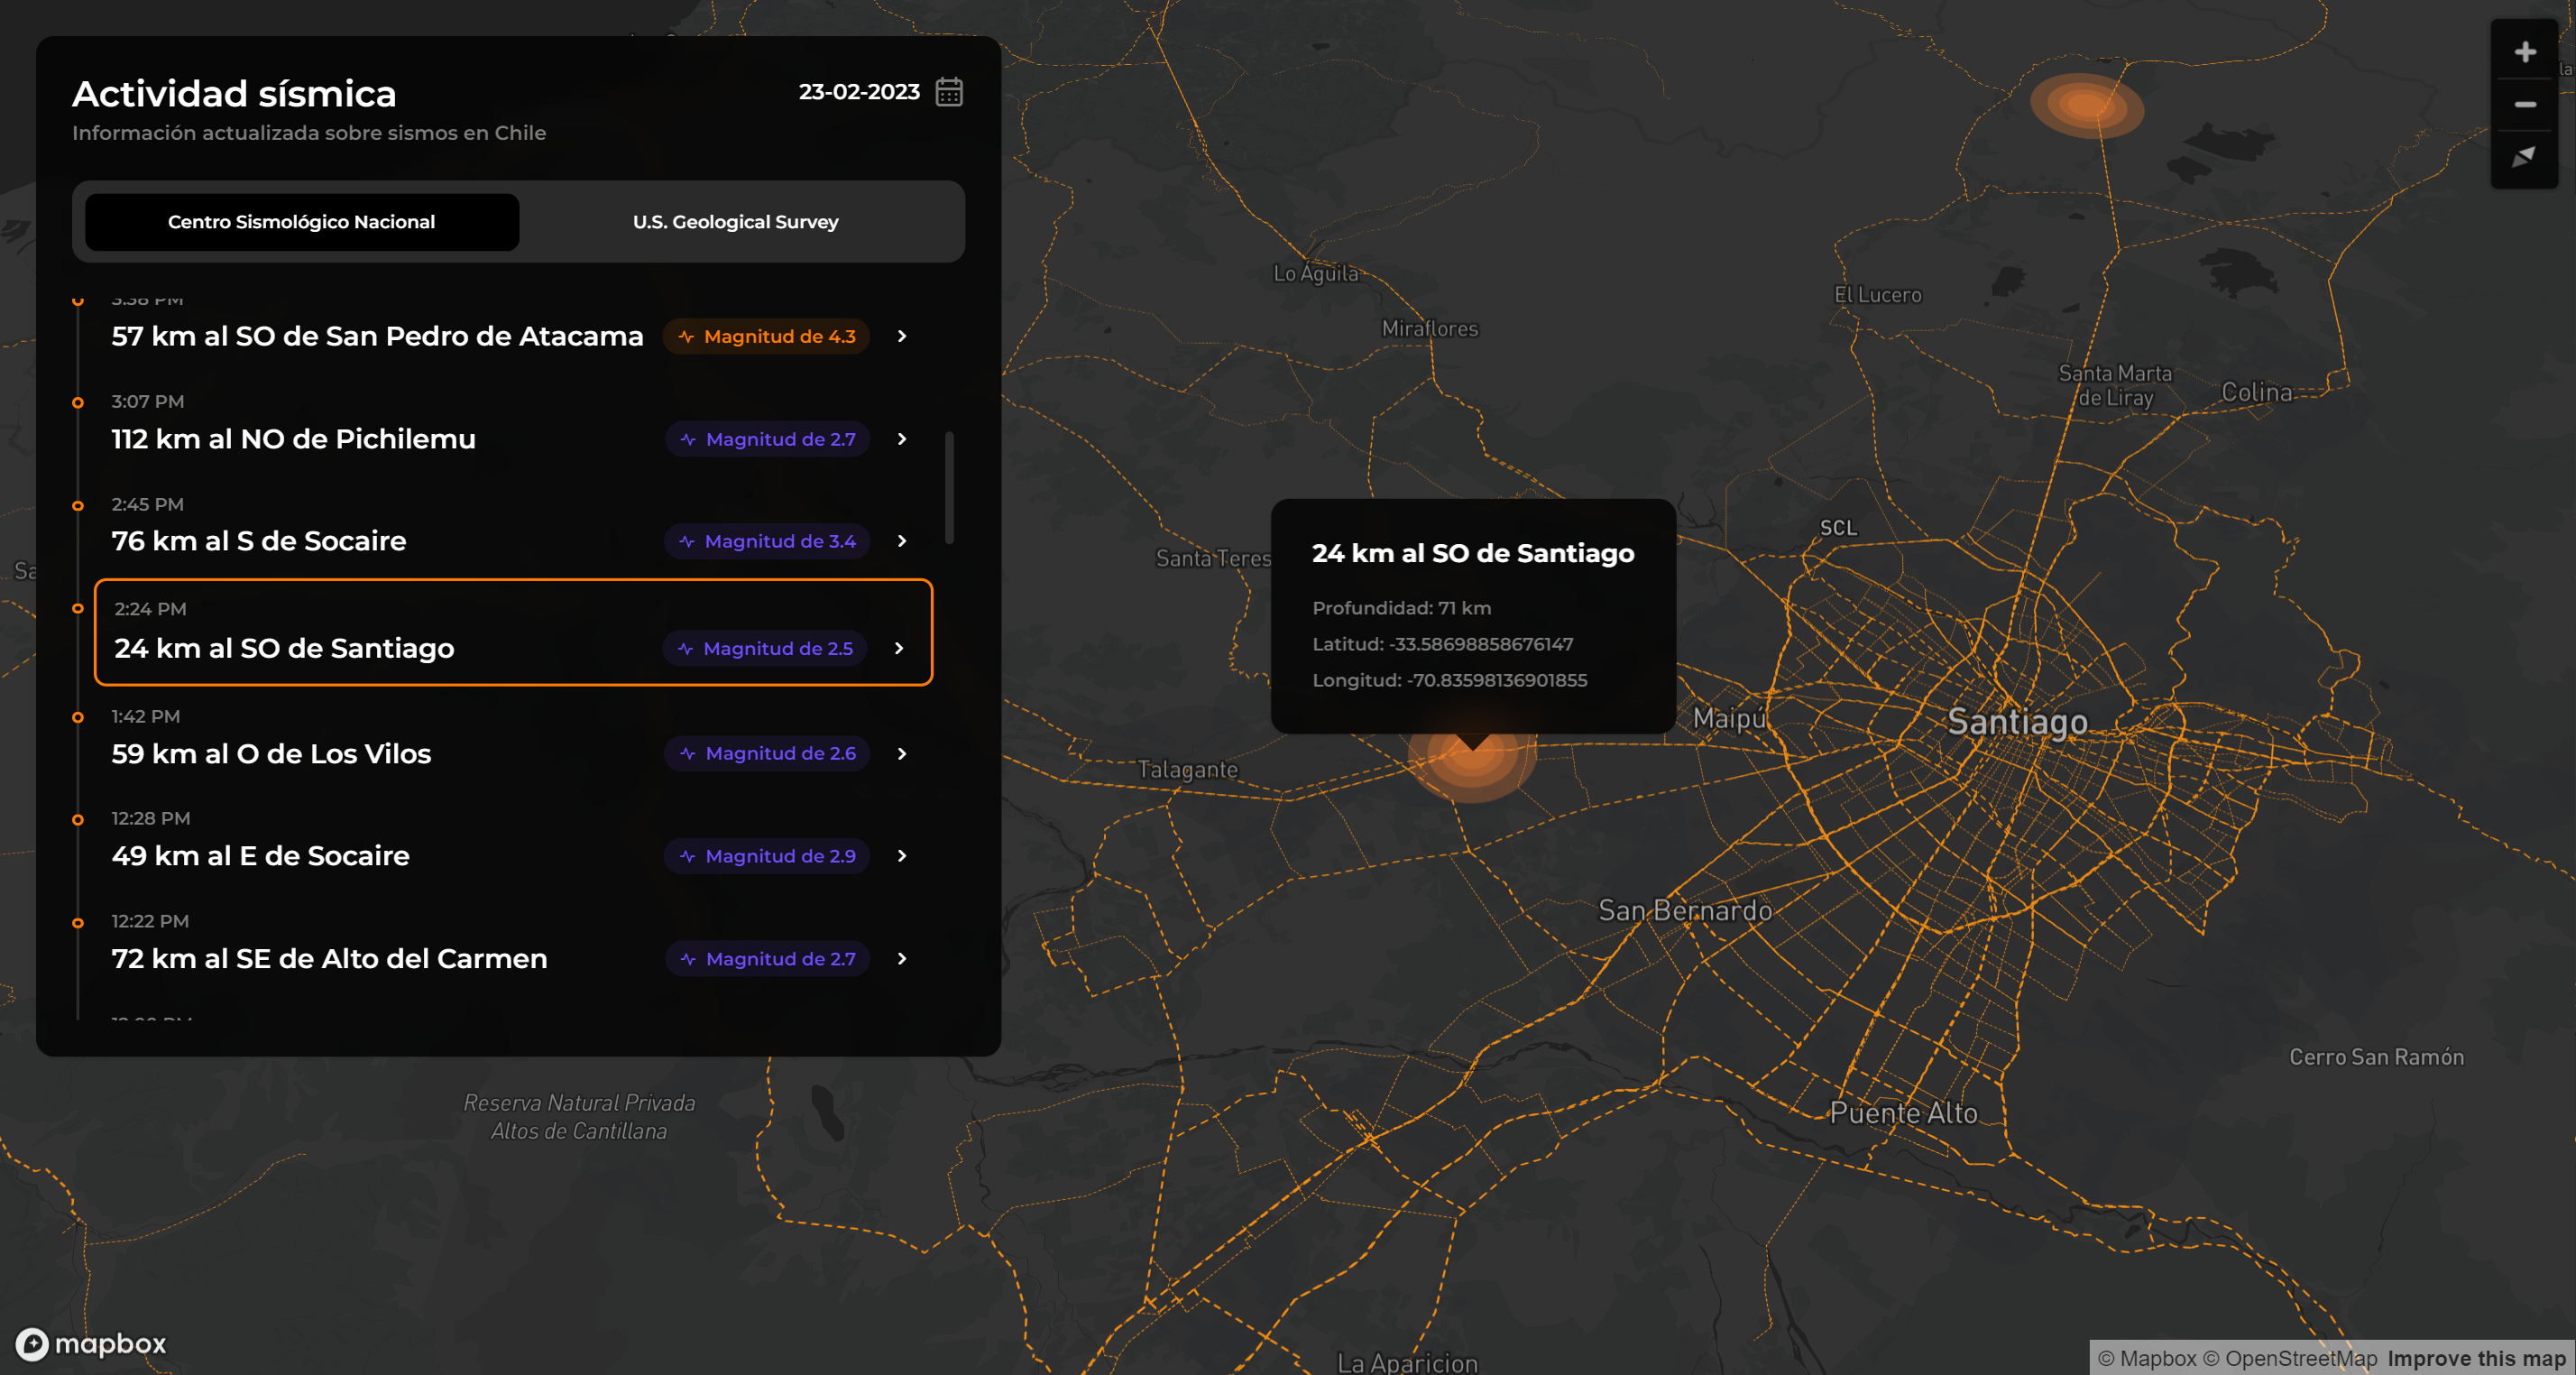The image size is (2576, 1375).
Task: Select the Centro Sismológico Nacional tab
Action: [x=301, y=222]
